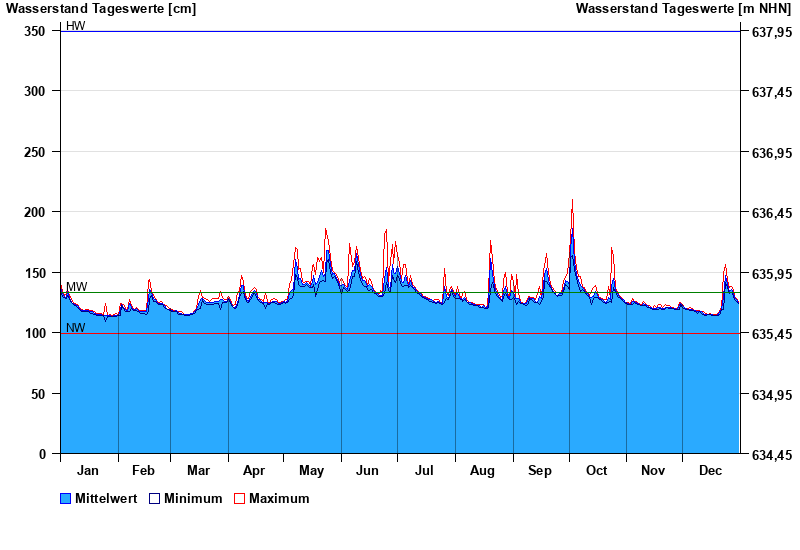
Task: Click the MW mean water line label
Action: pyautogui.click(x=77, y=287)
